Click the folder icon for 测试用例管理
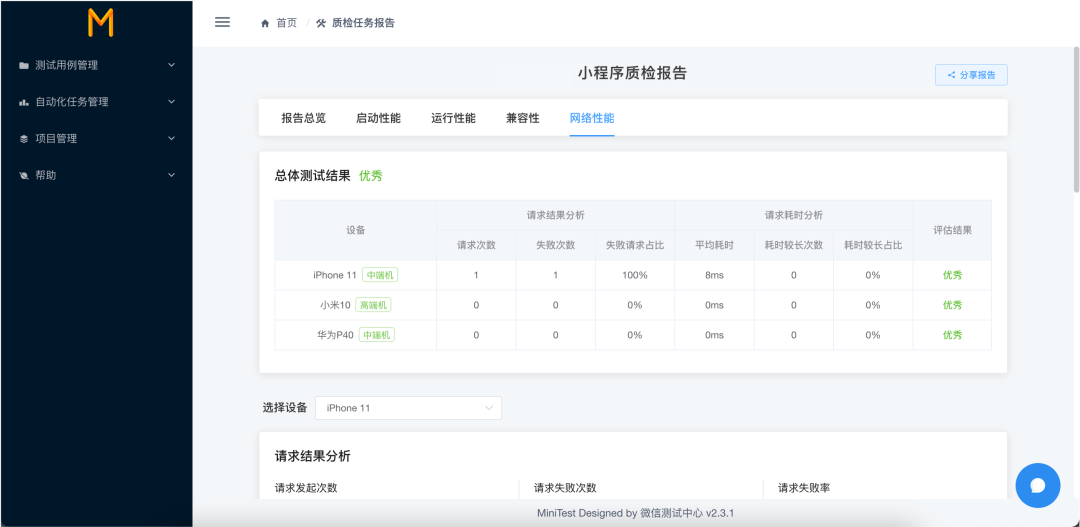Screen dimensions: 1080x527 tap(24, 65)
